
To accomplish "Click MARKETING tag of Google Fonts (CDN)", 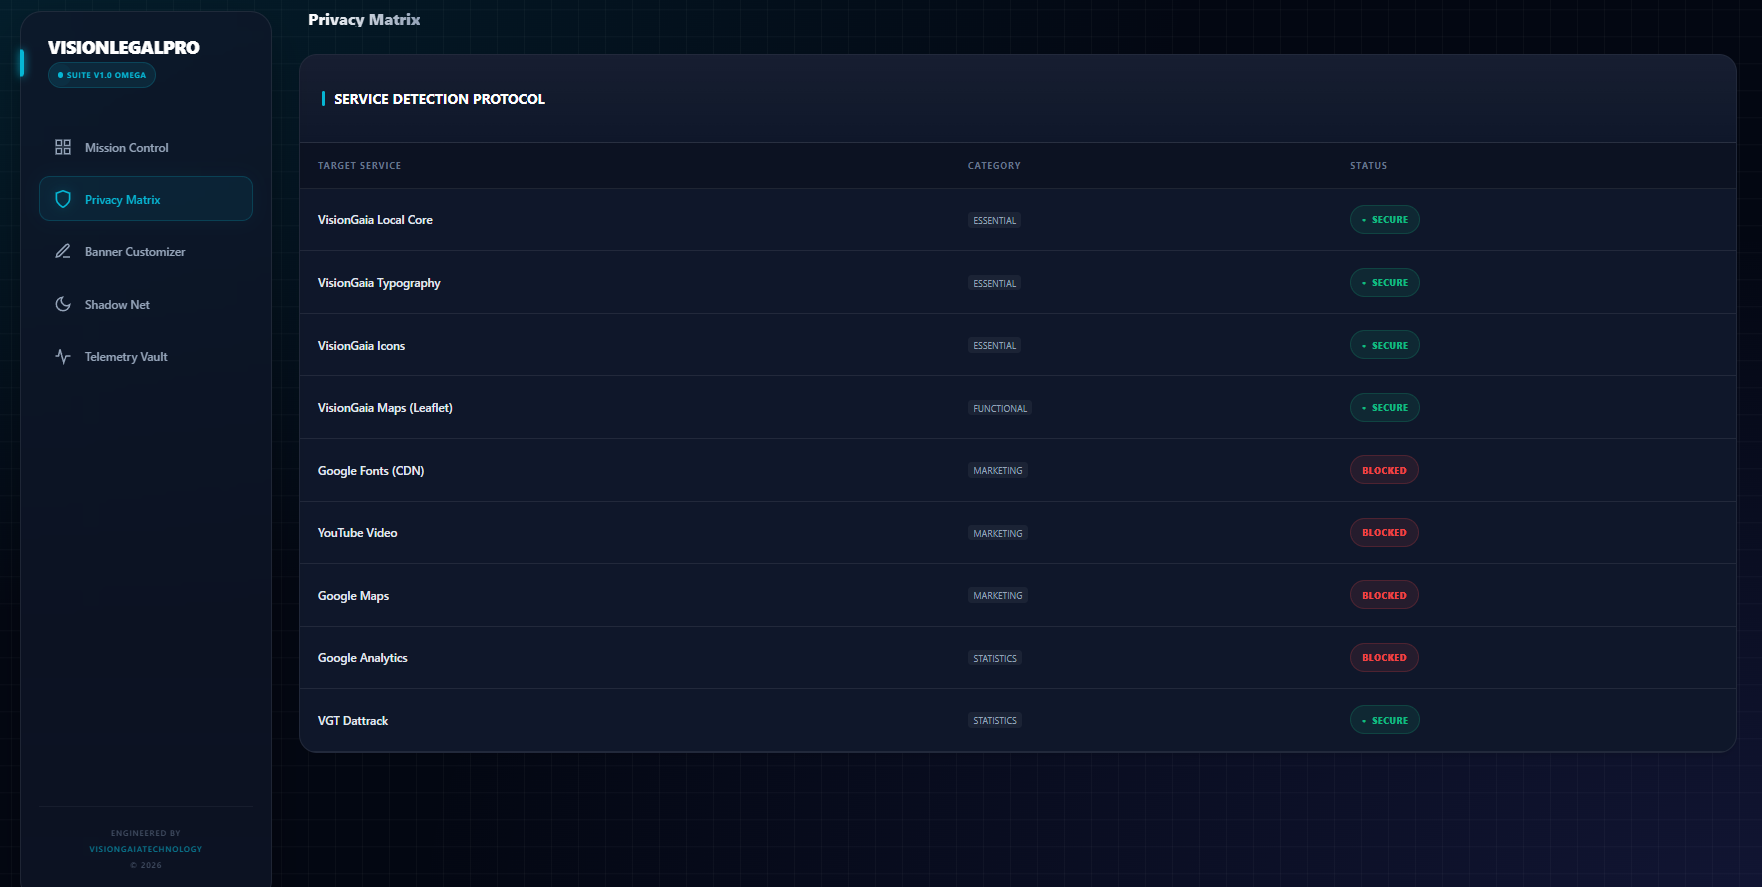I will 998,470.
